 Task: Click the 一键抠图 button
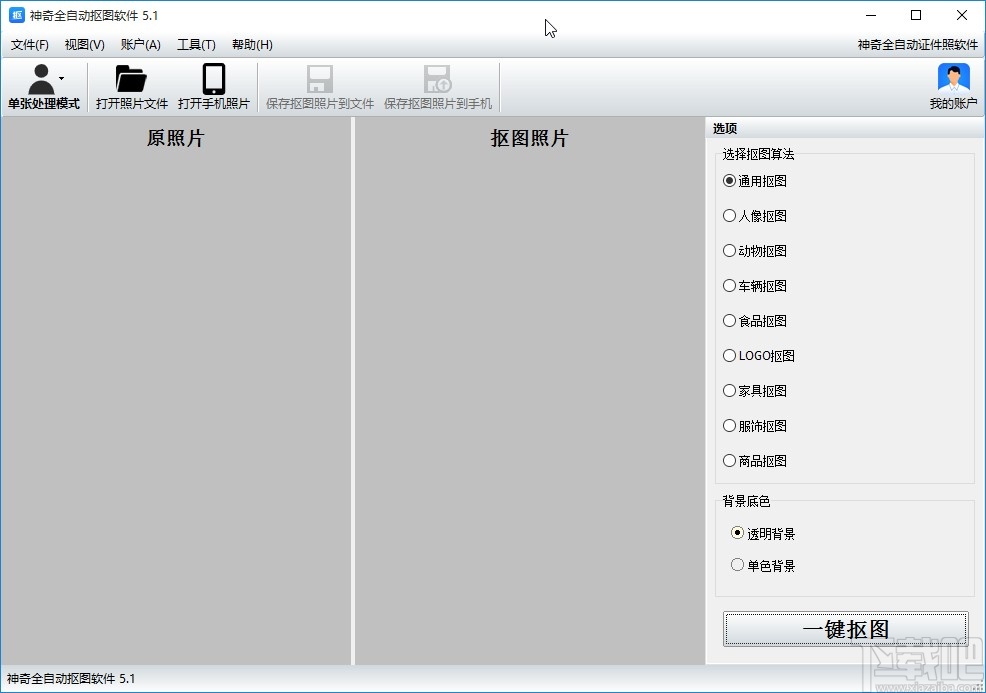[x=845, y=629]
